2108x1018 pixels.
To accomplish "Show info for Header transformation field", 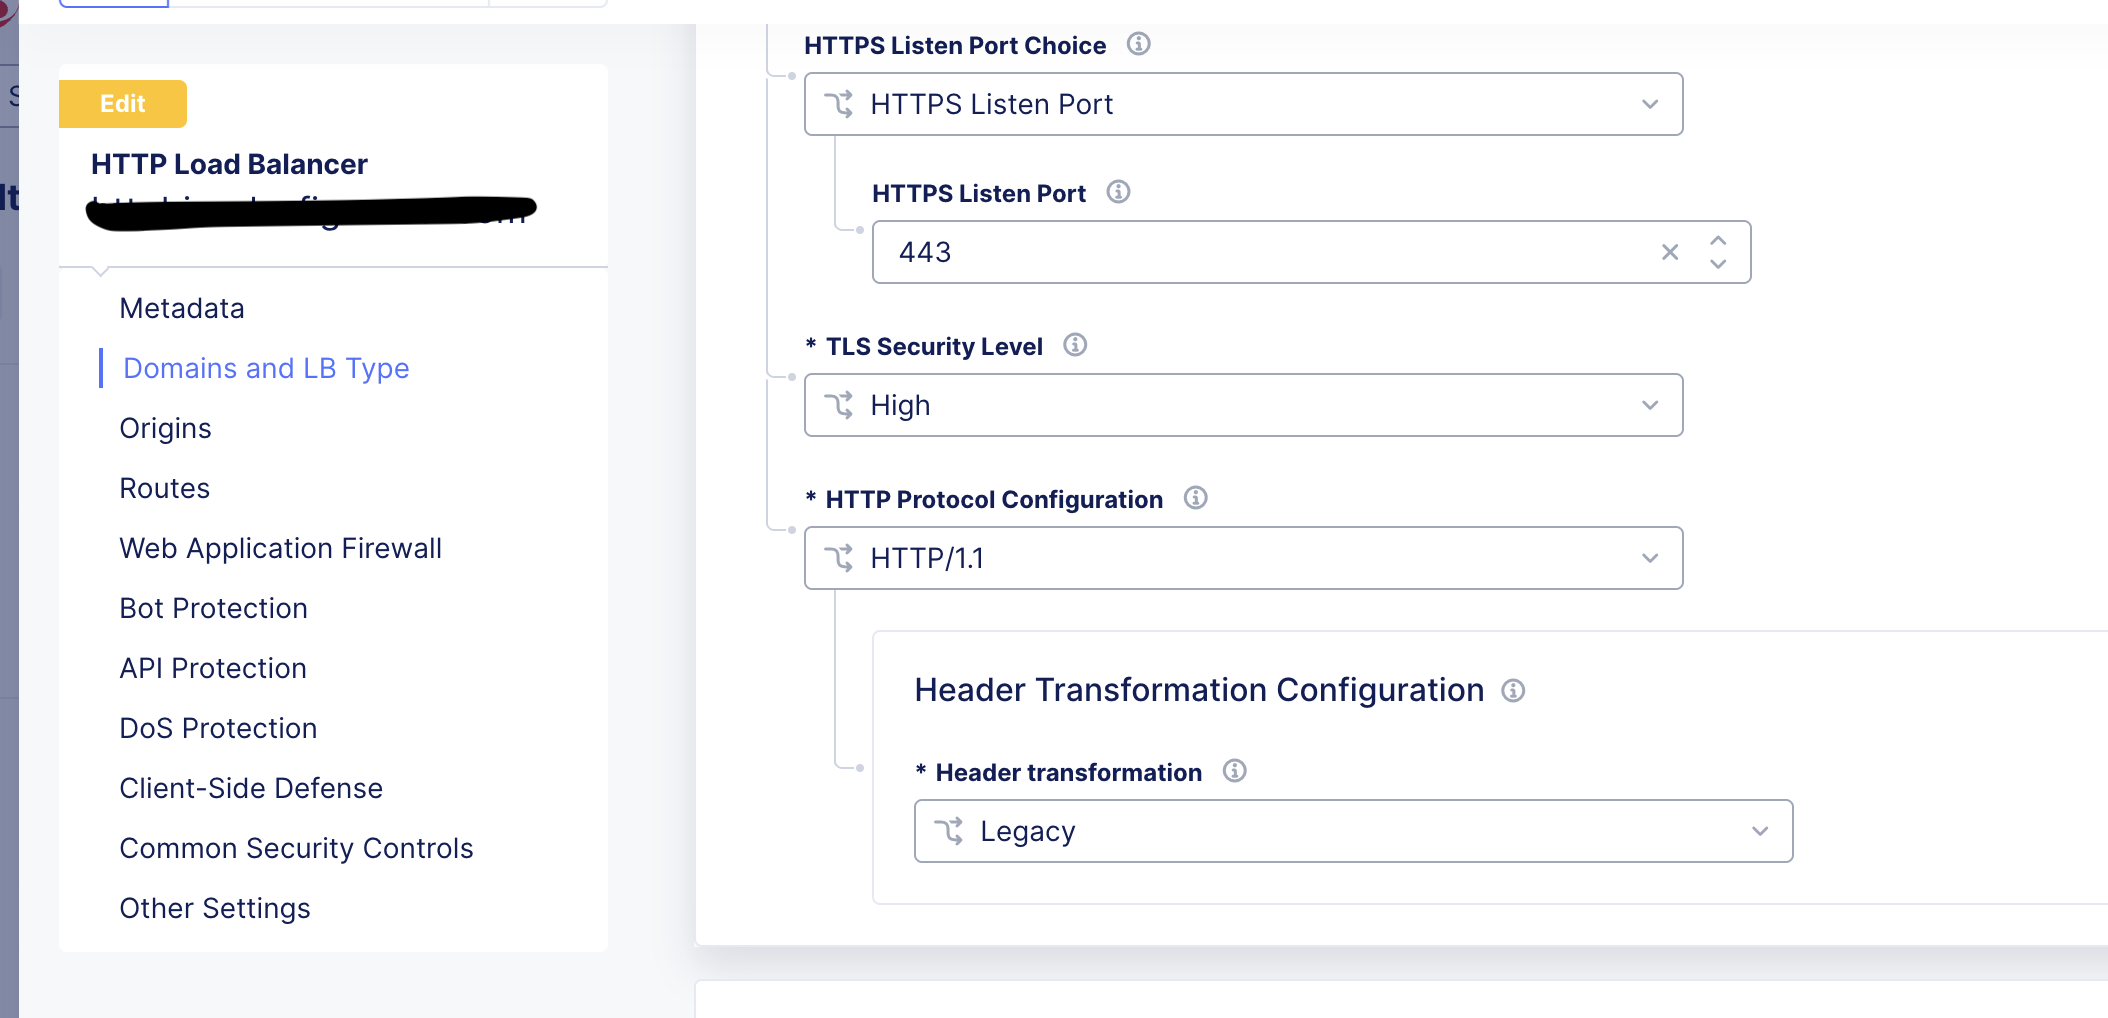I will click(x=1234, y=771).
